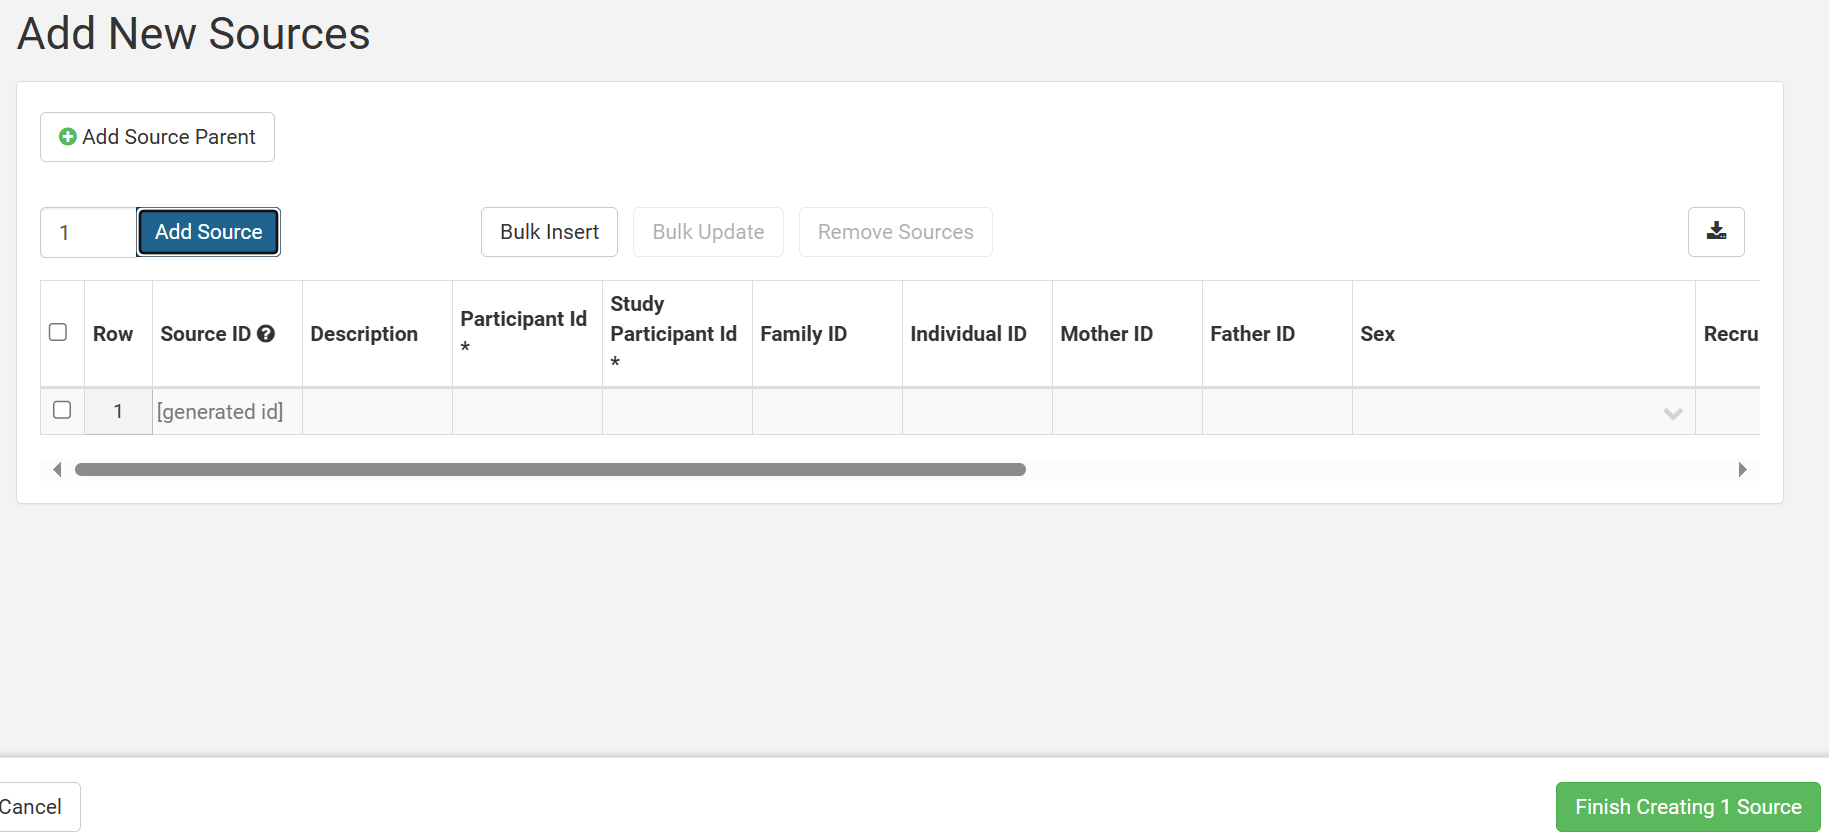Viewport: 1829px width, 839px height.
Task: Click Remove Sources button
Action: pyautogui.click(x=895, y=232)
